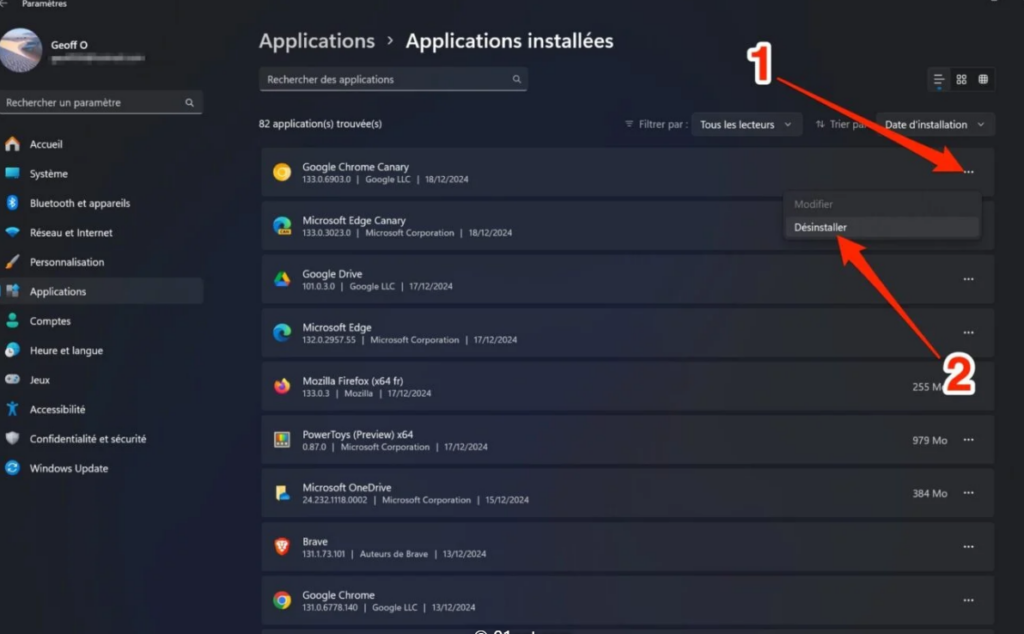Screen dimensions: 1024x634
Task: Switch to table view layout
Action: [983, 80]
